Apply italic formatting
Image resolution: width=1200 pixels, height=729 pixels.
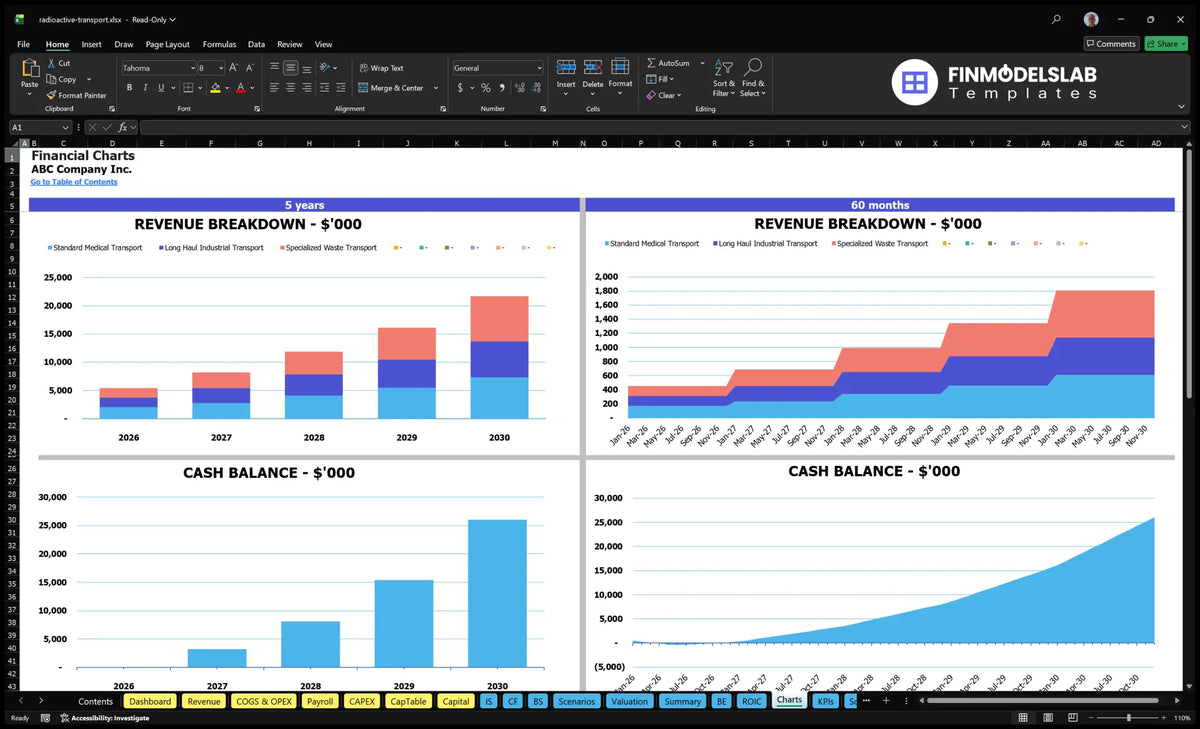point(145,88)
